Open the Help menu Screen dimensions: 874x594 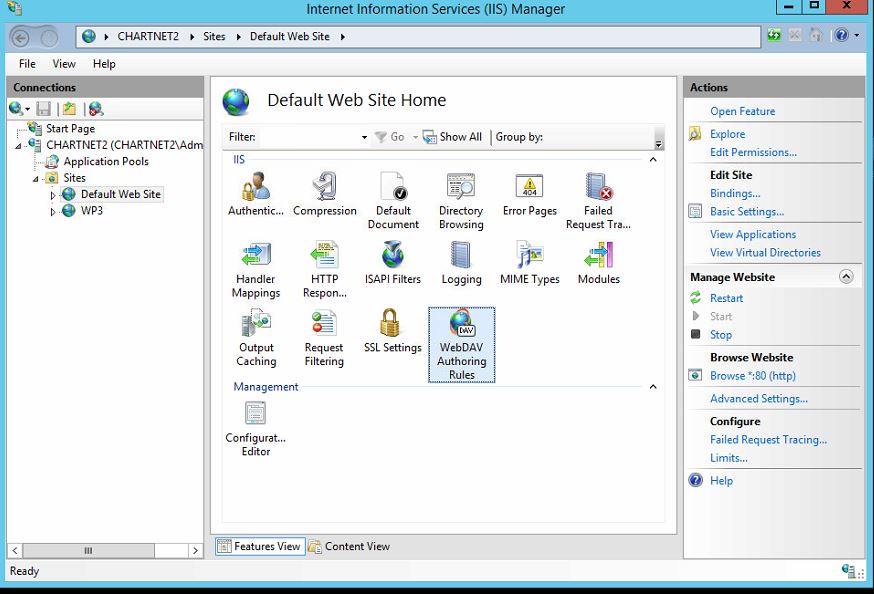[x=104, y=64]
